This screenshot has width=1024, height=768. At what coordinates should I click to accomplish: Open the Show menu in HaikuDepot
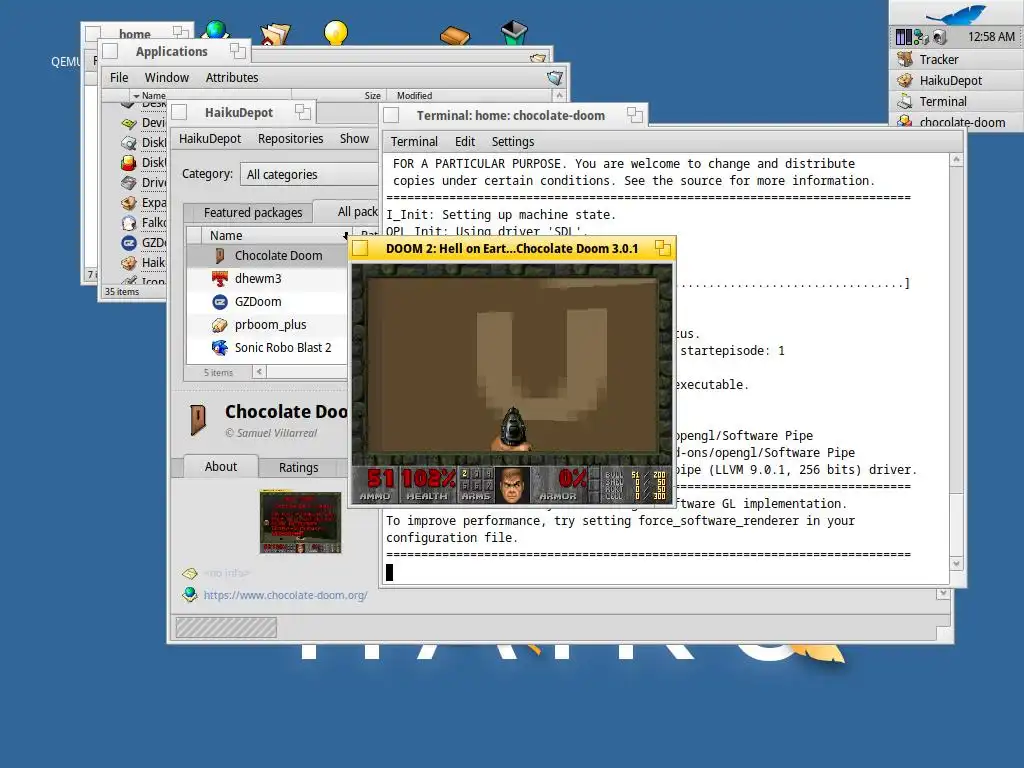(x=354, y=138)
